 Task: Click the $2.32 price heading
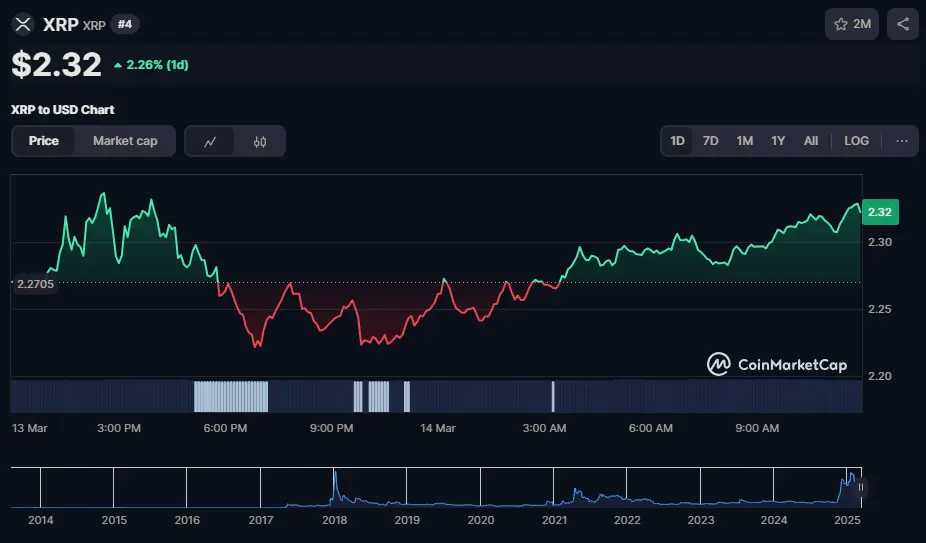(57, 64)
